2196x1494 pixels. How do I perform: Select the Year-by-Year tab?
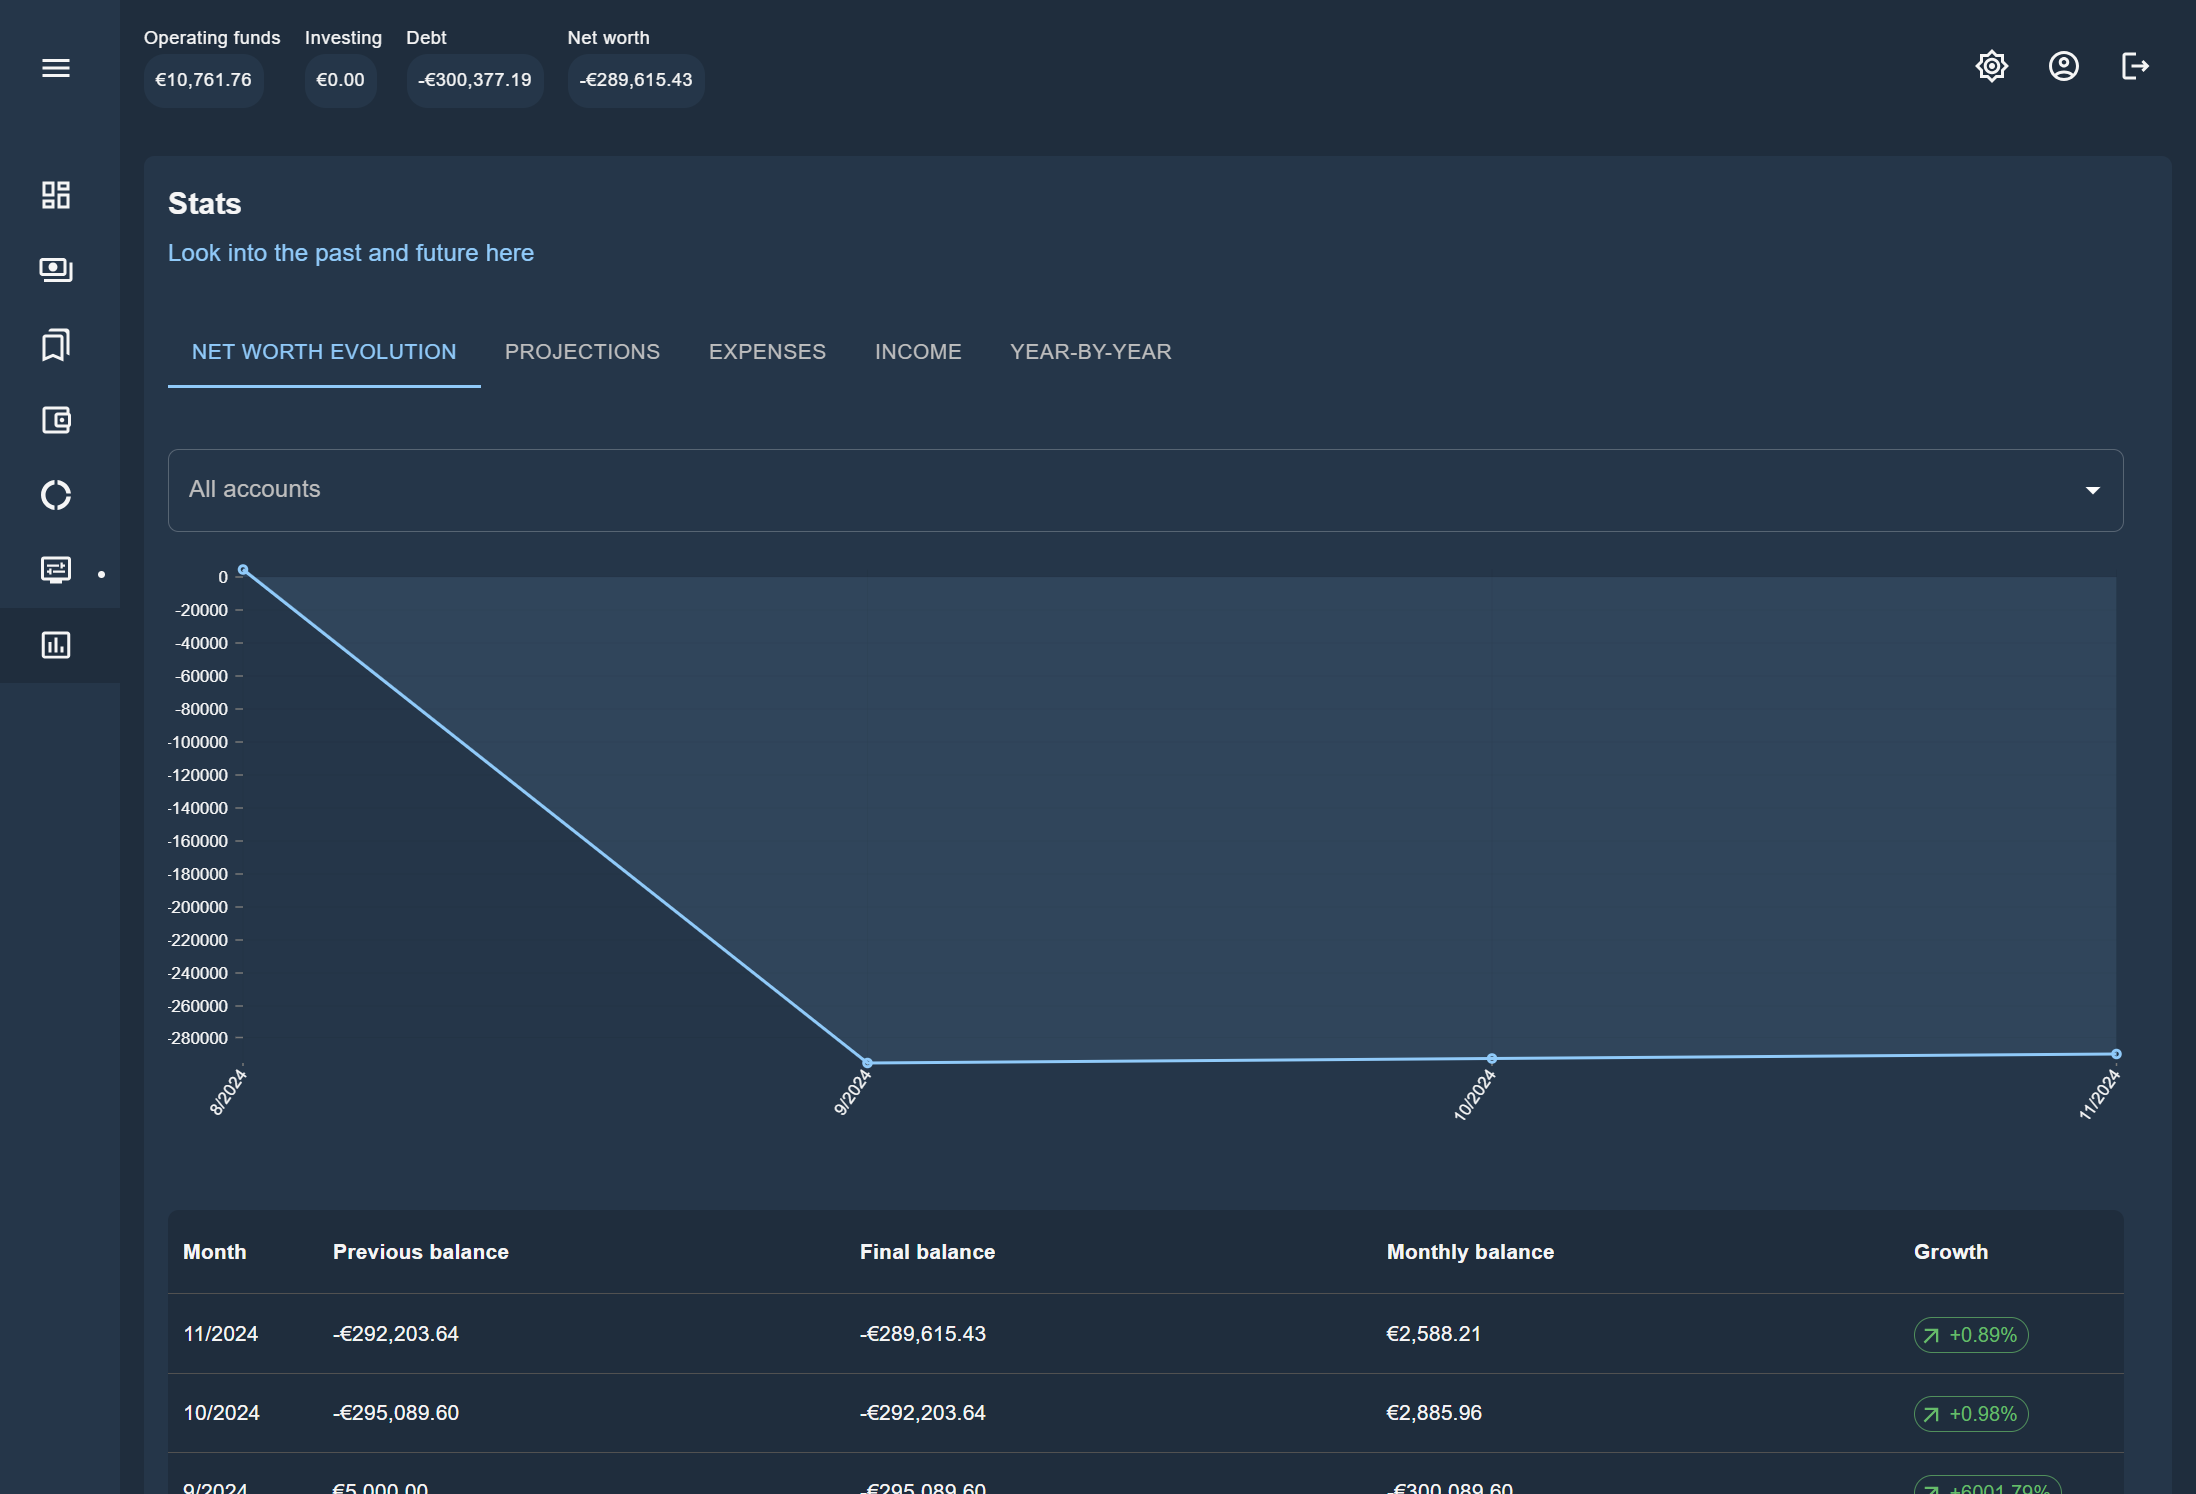pyautogui.click(x=1090, y=352)
